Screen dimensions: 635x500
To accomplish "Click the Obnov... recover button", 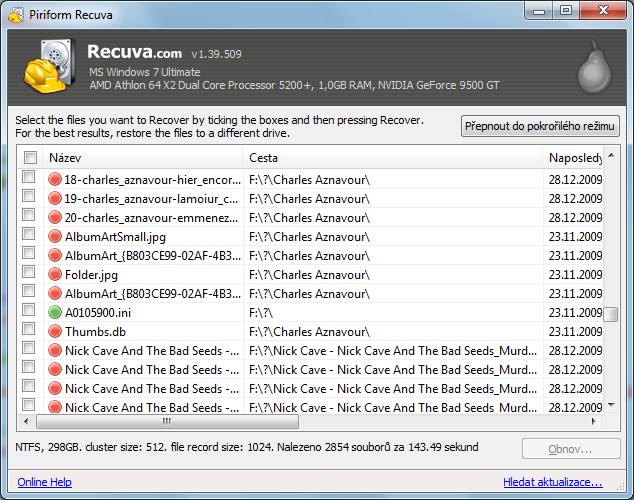I will click(571, 449).
